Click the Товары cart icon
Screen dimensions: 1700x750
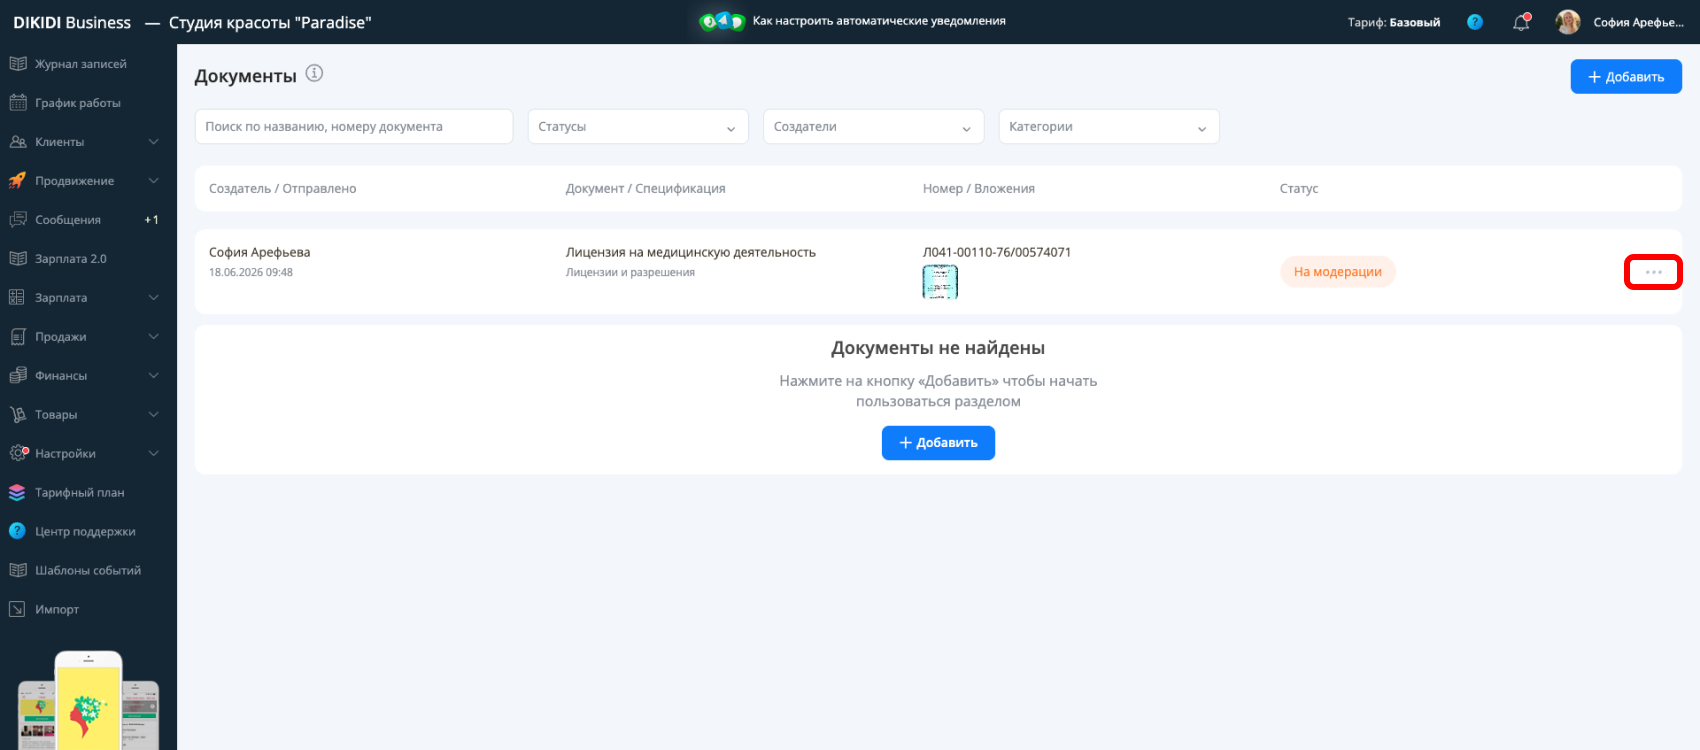[17, 415]
